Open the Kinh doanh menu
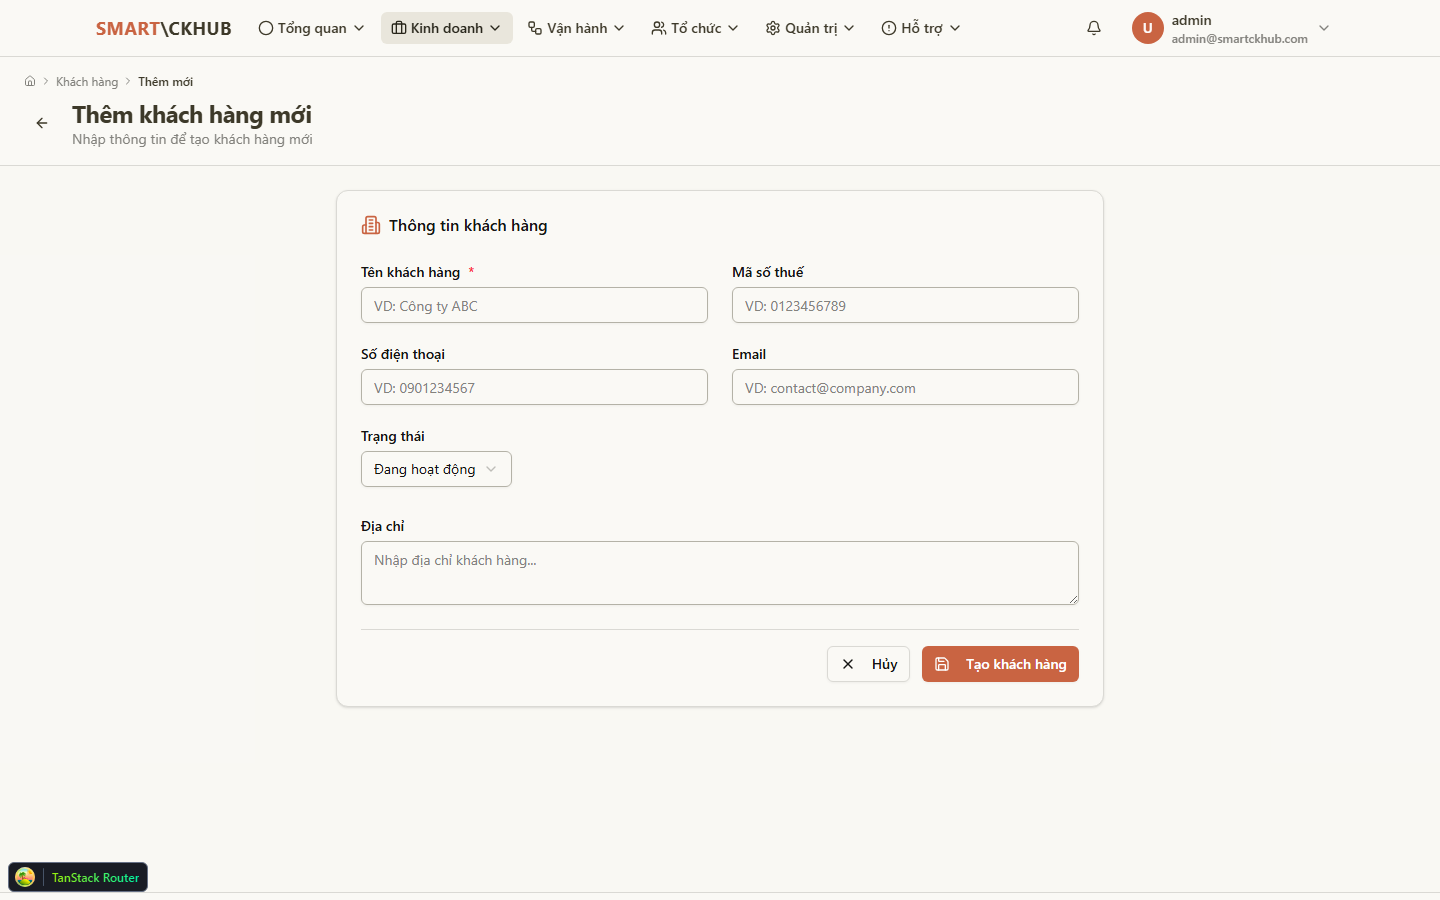1440x900 pixels. pyautogui.click(x=446, y=28)
